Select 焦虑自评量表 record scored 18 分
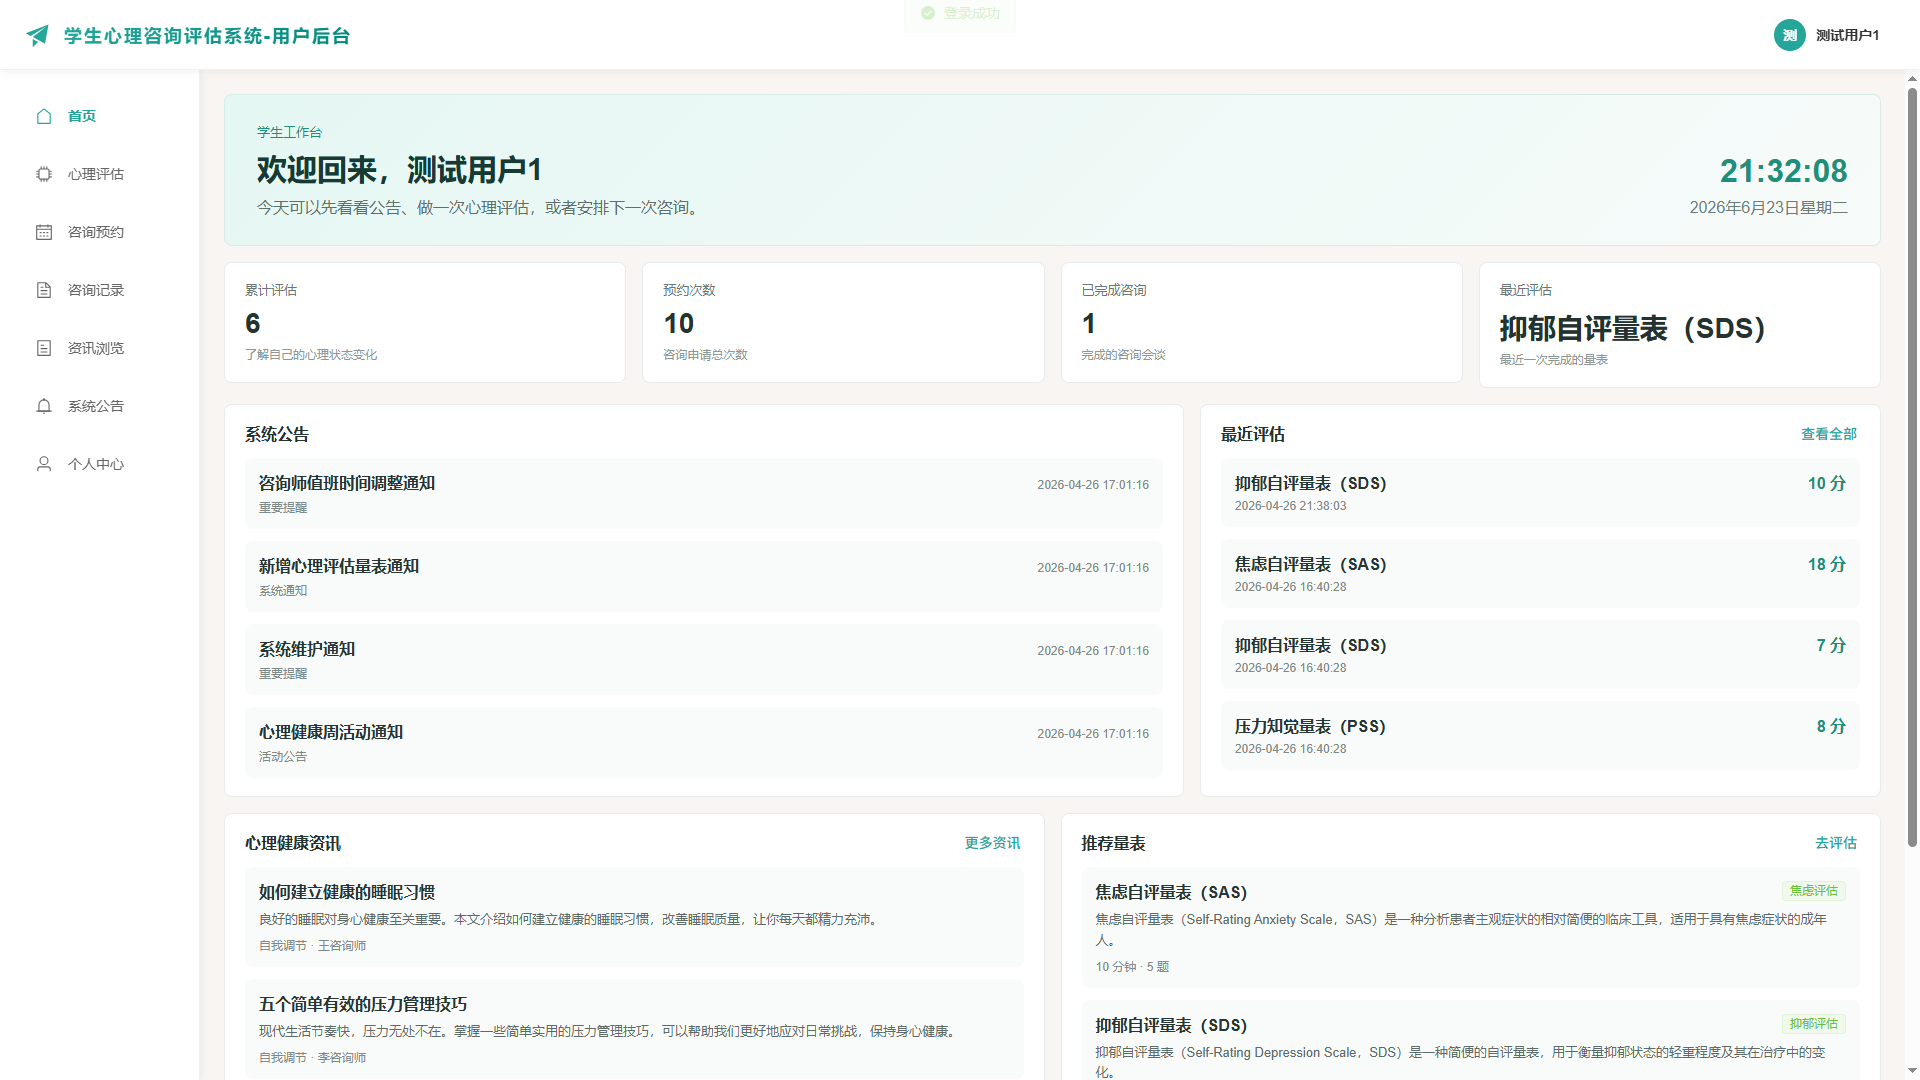 click(x=1540, y=574)
